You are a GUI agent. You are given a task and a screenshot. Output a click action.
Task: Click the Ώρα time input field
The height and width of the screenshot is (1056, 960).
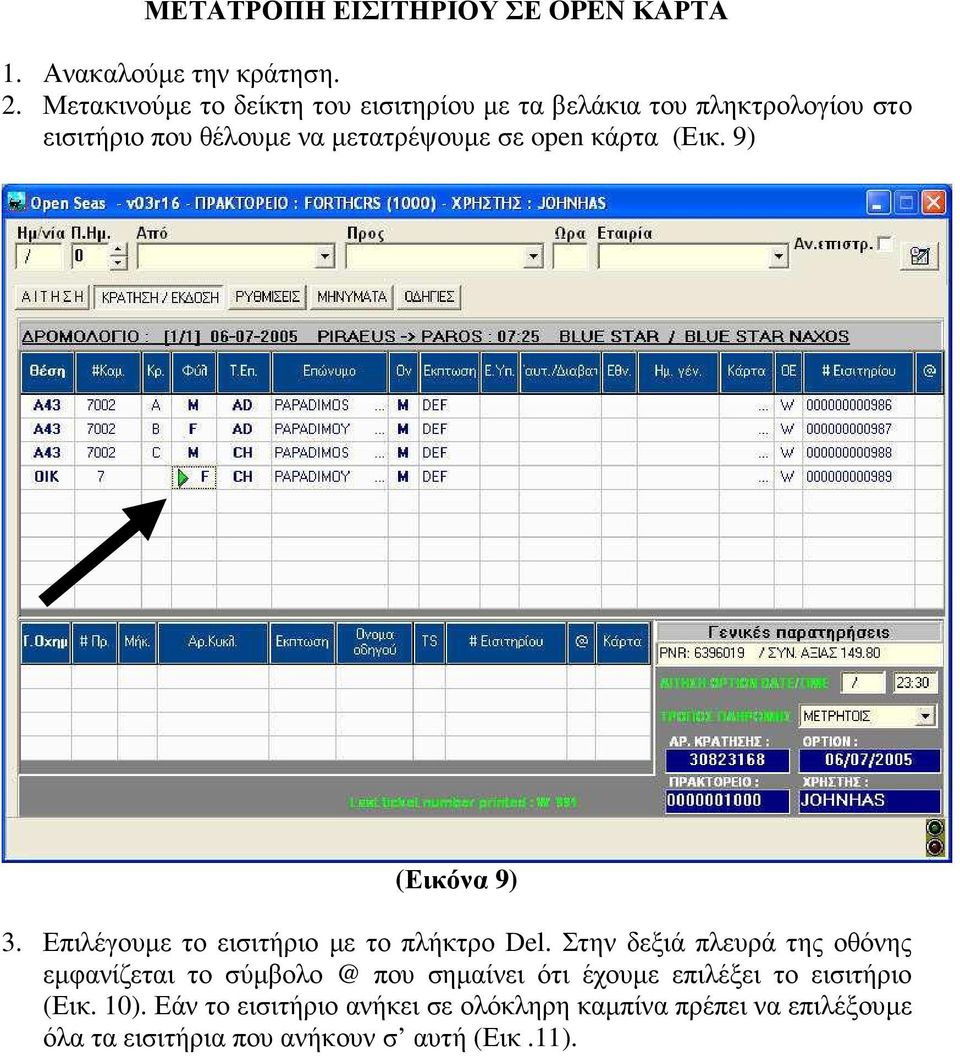point(570,257)
